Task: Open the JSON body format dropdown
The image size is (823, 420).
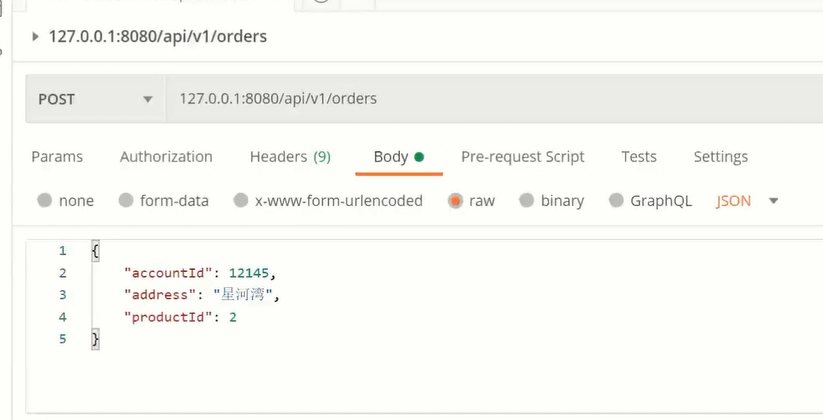Action: pyautogui.click(x=746, y=201)
